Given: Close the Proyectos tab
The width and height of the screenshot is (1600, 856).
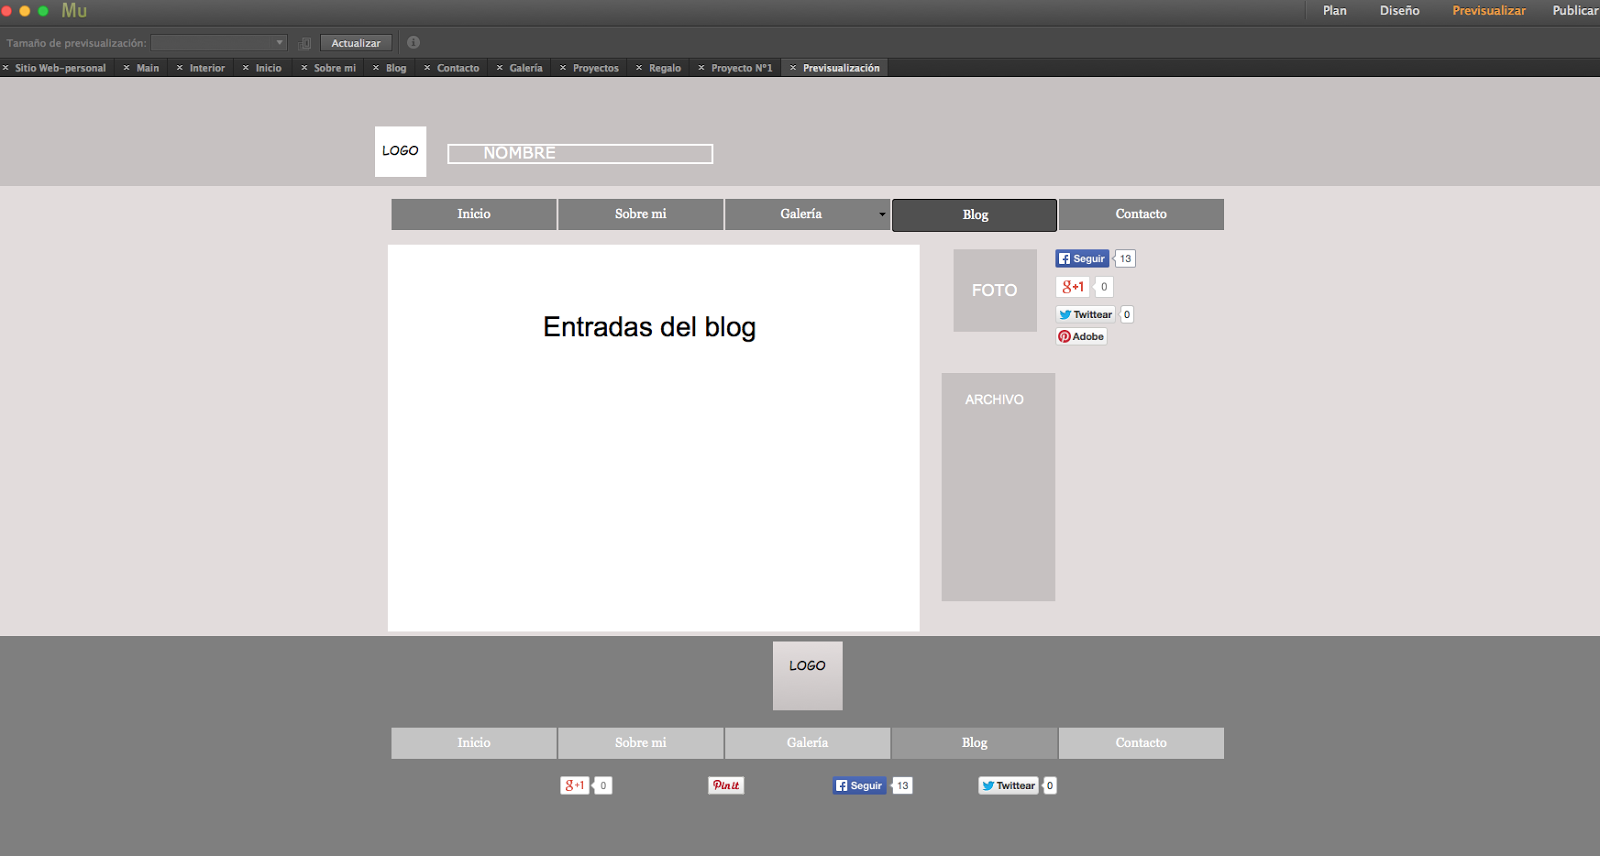Looking at the screenshot, I should pyautogui.click(x=563, y=68).
